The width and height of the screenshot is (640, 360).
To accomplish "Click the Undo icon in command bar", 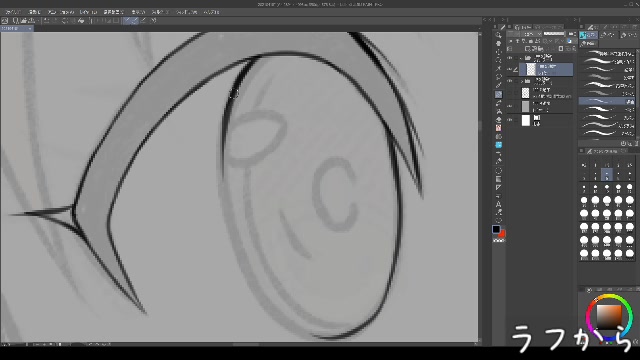I will [46, 20].
